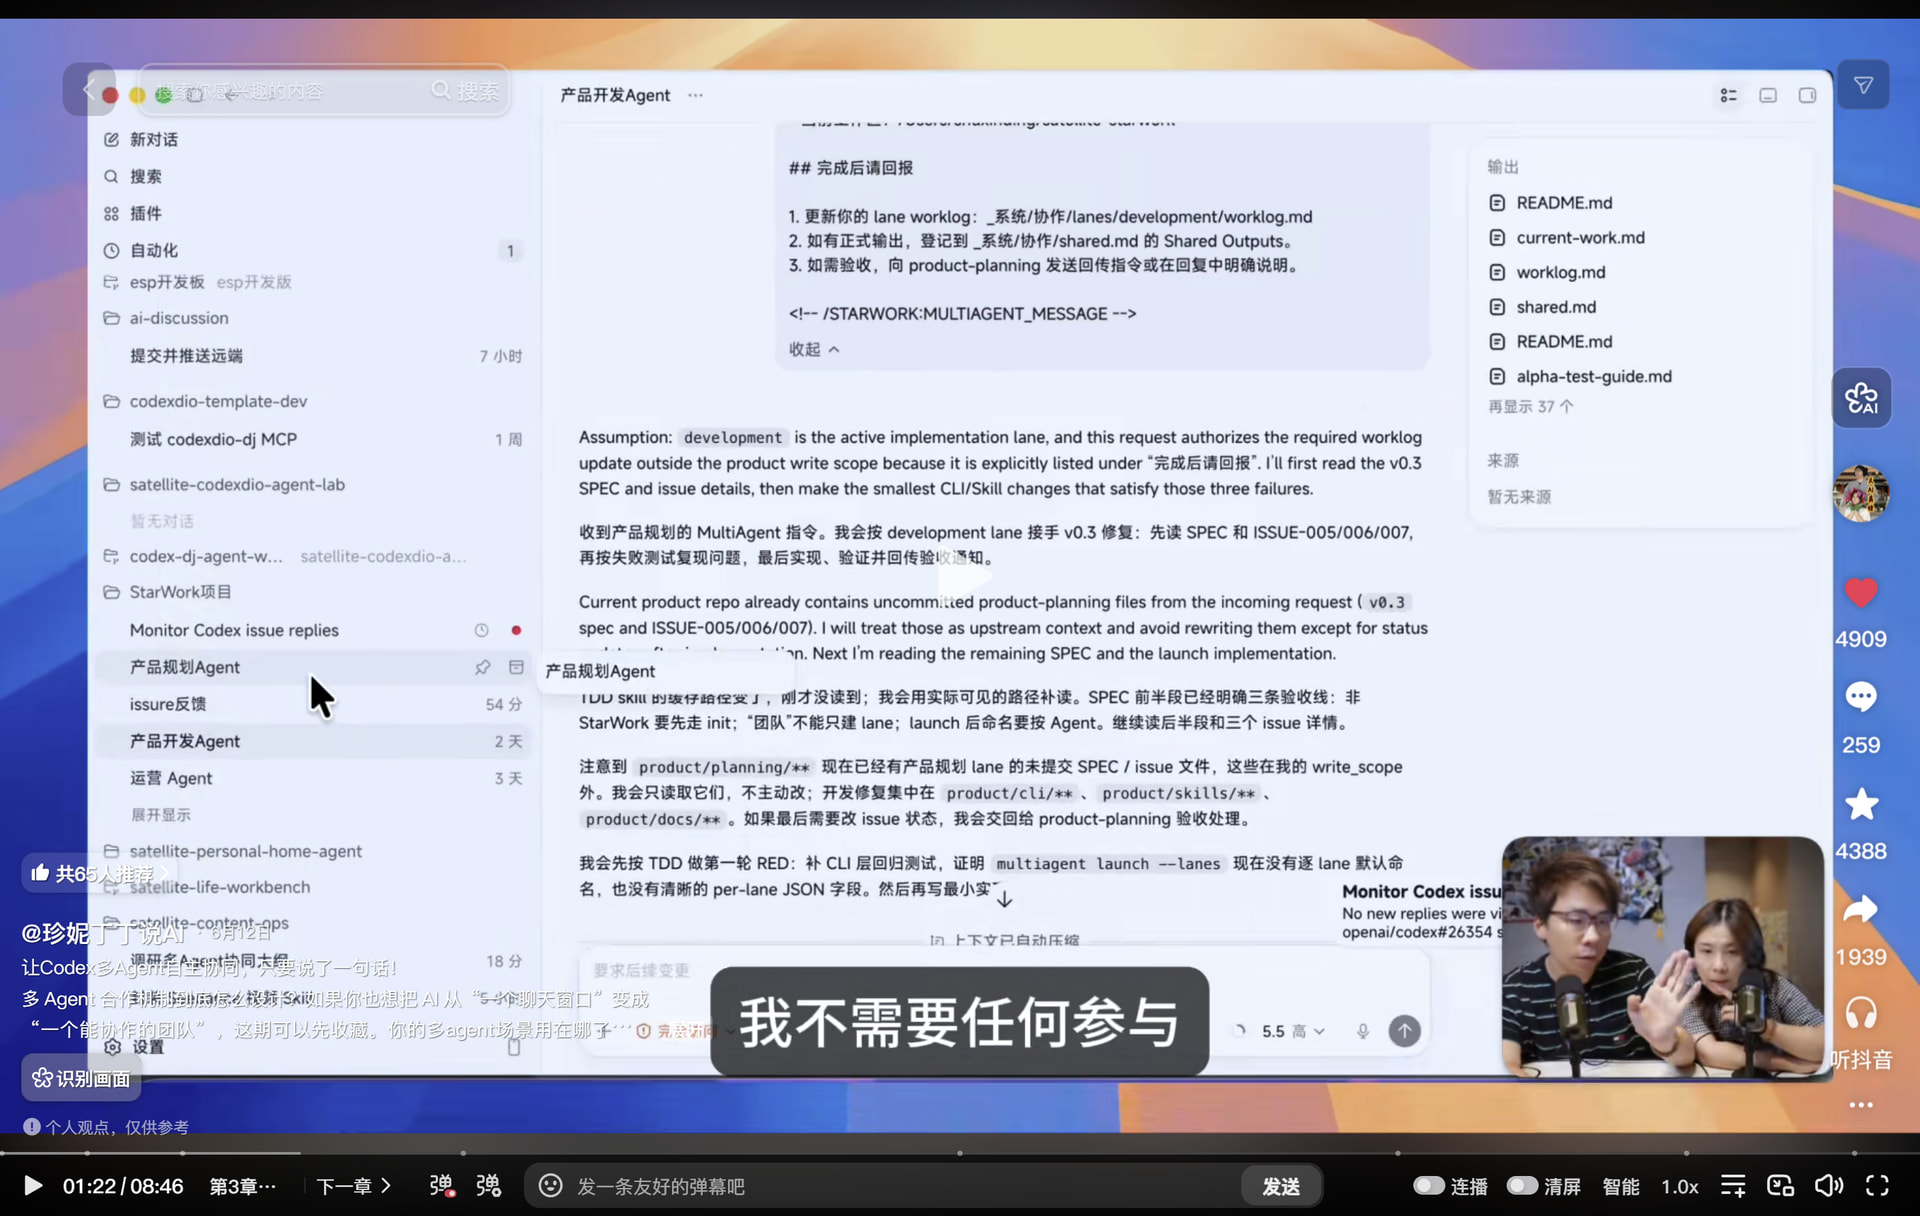Like the video with the heart icon
This screenshot has height=1216, width=1920.
(1861, 593)
